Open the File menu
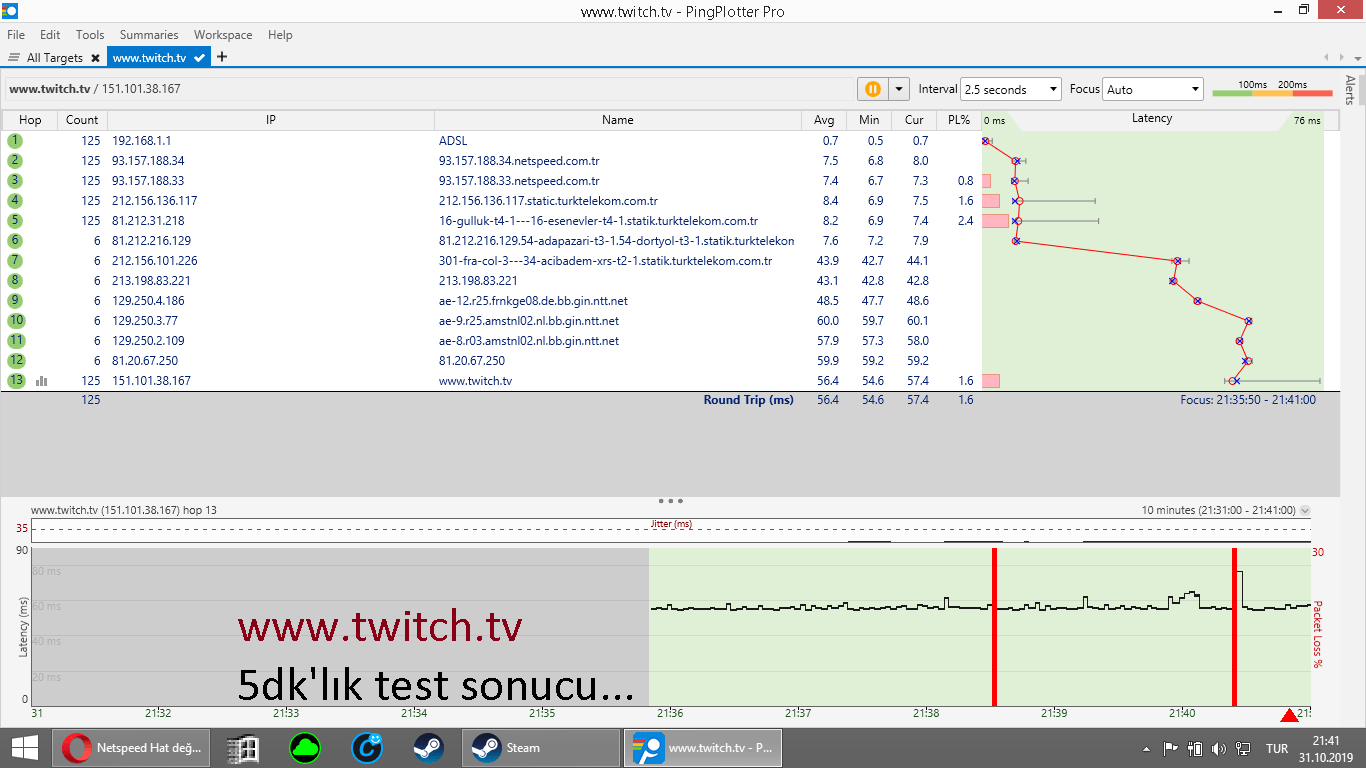 (x=16, y=35)
